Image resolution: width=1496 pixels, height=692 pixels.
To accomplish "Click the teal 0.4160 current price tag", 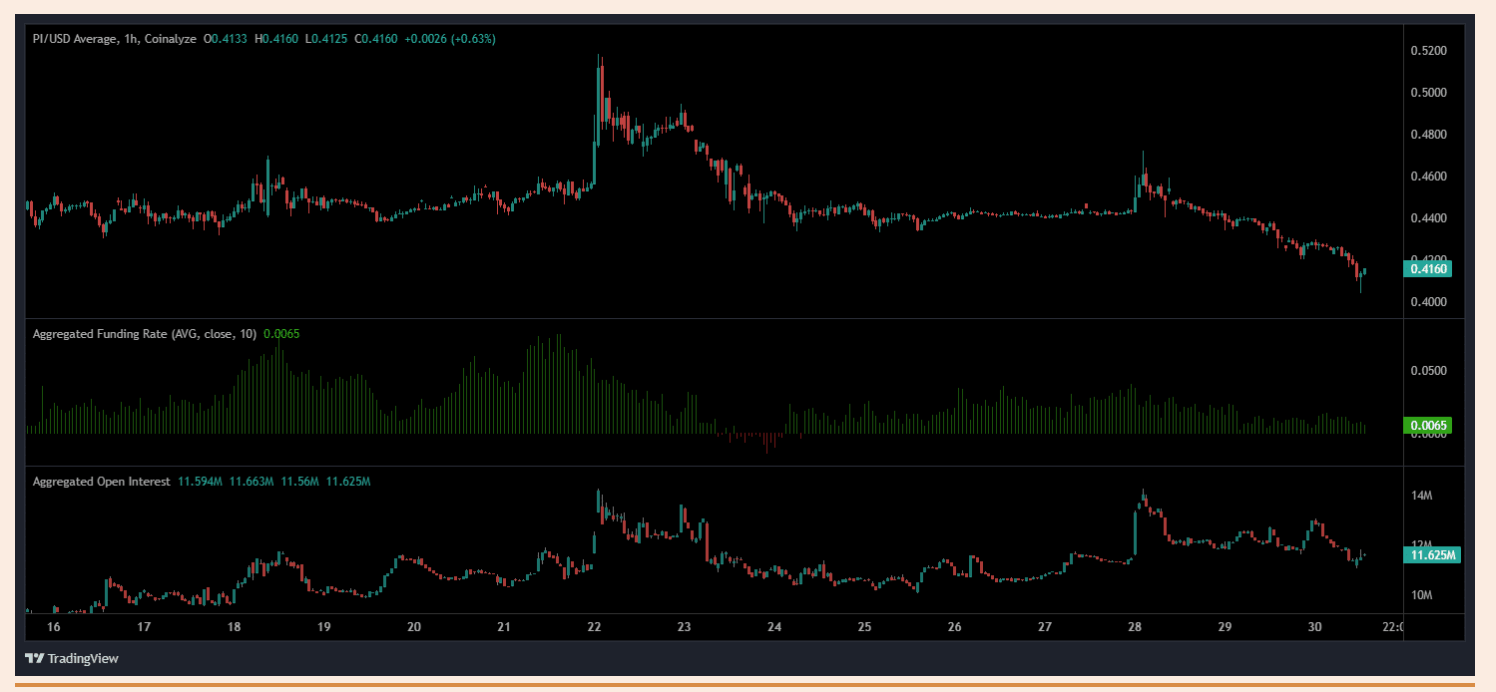I will [1429, 268].
